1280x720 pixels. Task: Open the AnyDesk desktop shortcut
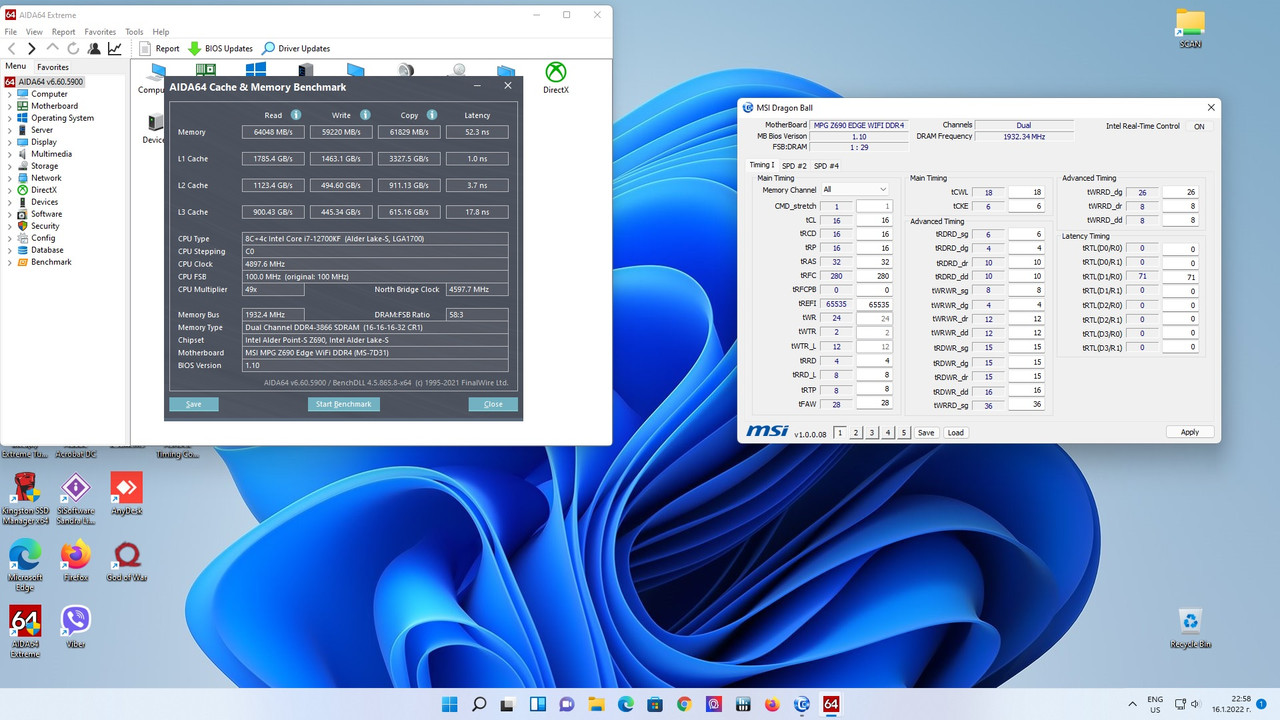pyautogui.click(x=126, y=494)
